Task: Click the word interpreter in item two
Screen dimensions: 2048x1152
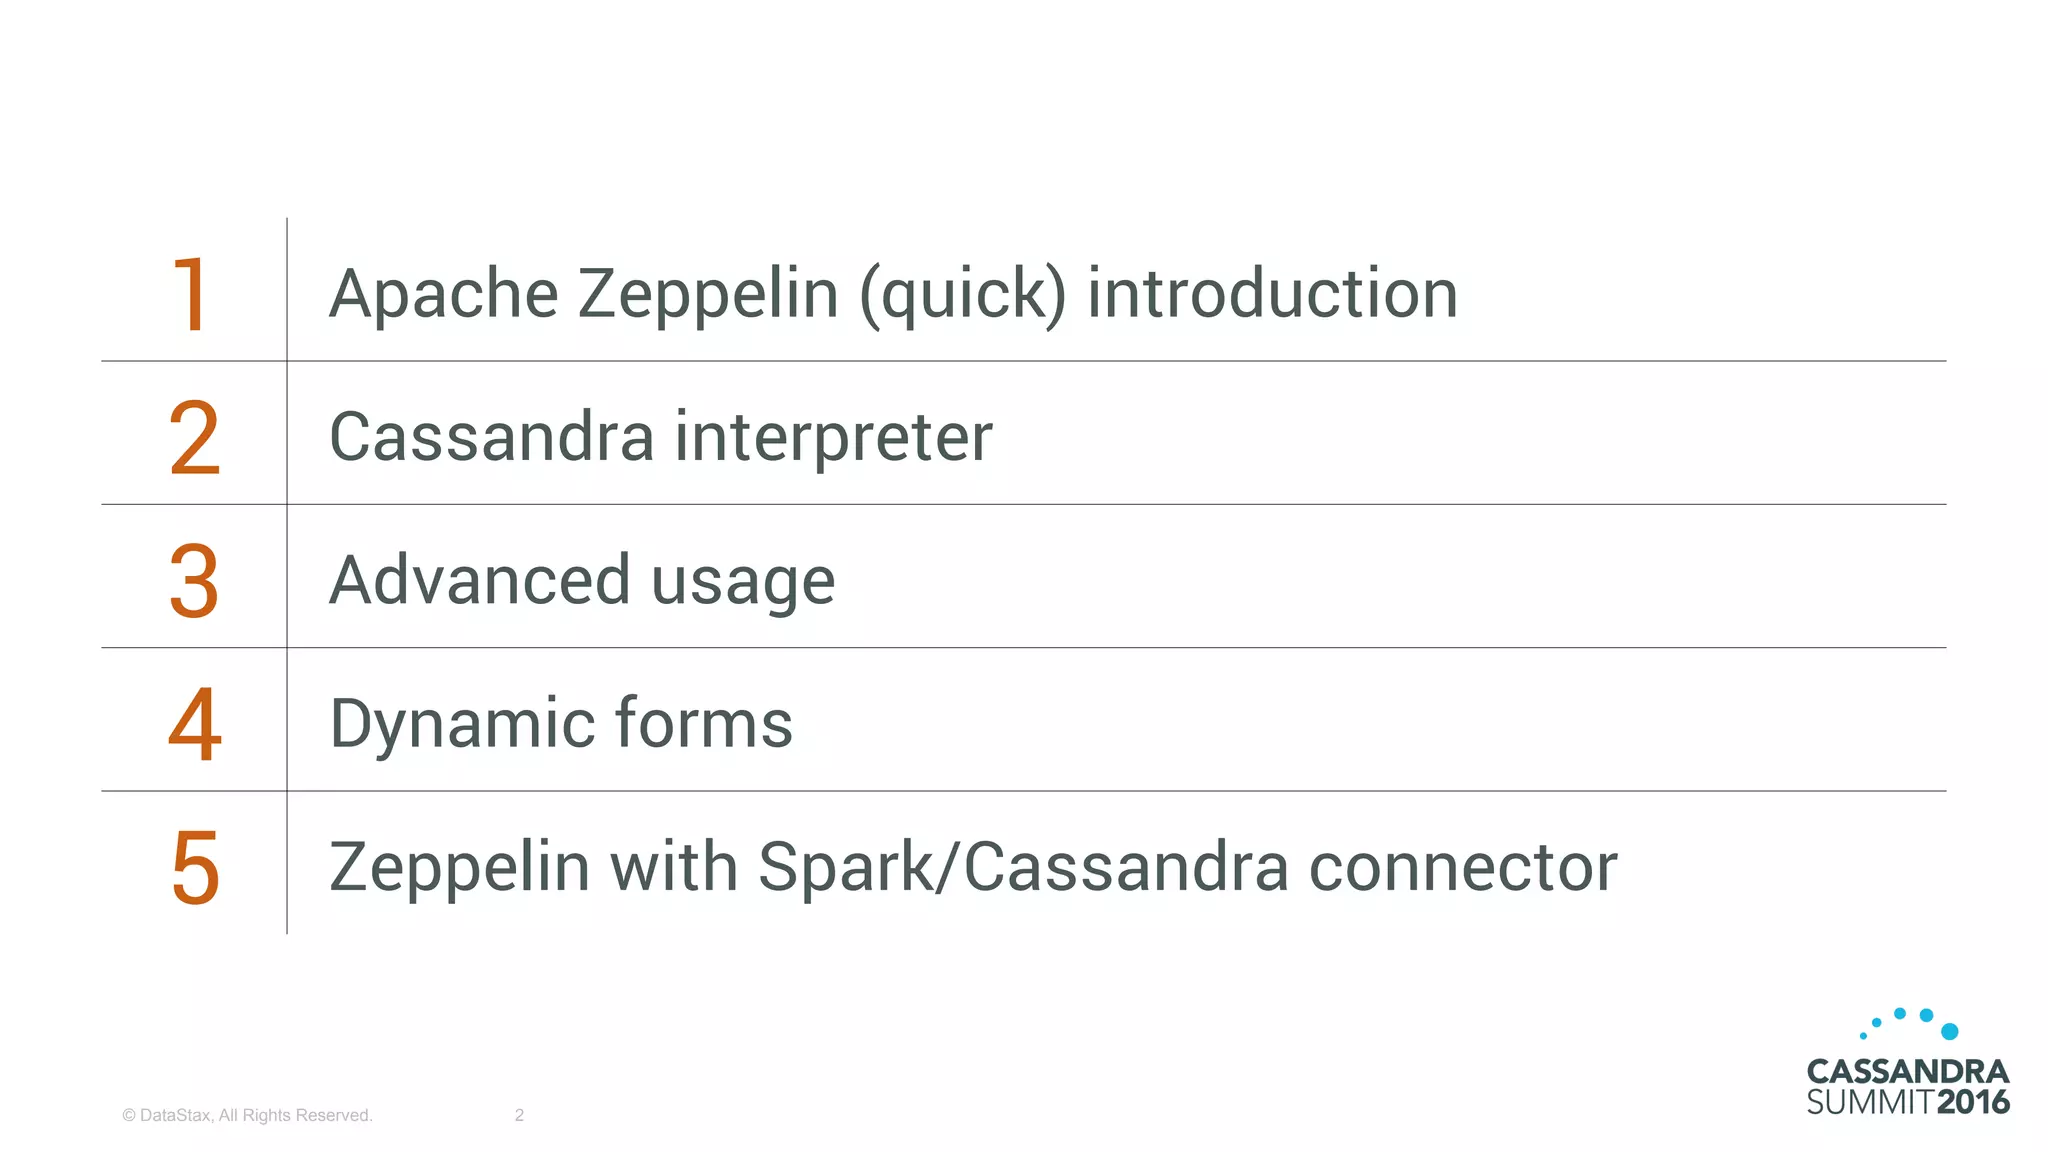Action: [x=834, y=439]
